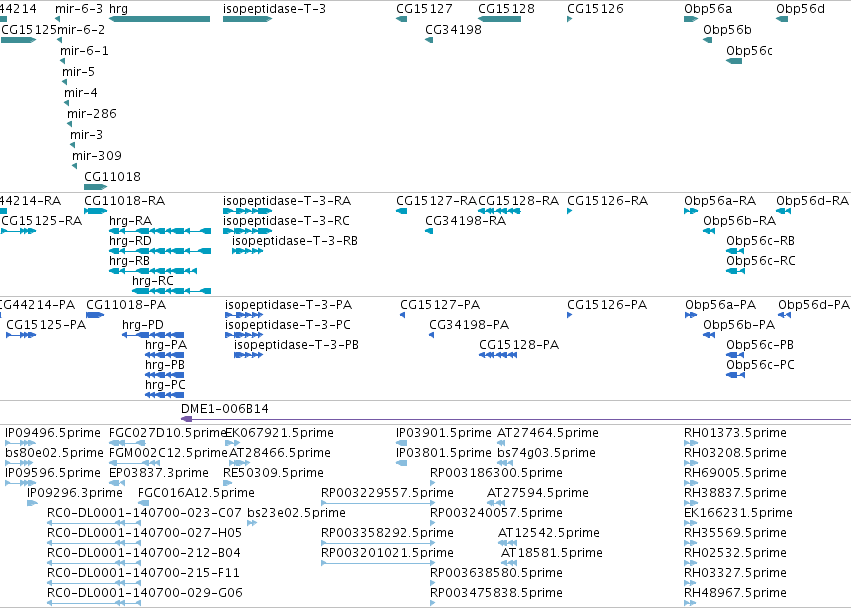Click the hrg-RC transcript label

point(153,281)
